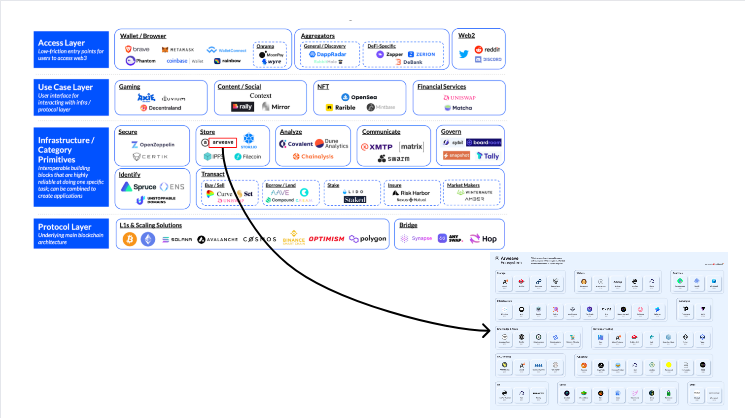This screenshot has height=418, width=745.
Task: Select the Solana logo
Action: [177, 239]
